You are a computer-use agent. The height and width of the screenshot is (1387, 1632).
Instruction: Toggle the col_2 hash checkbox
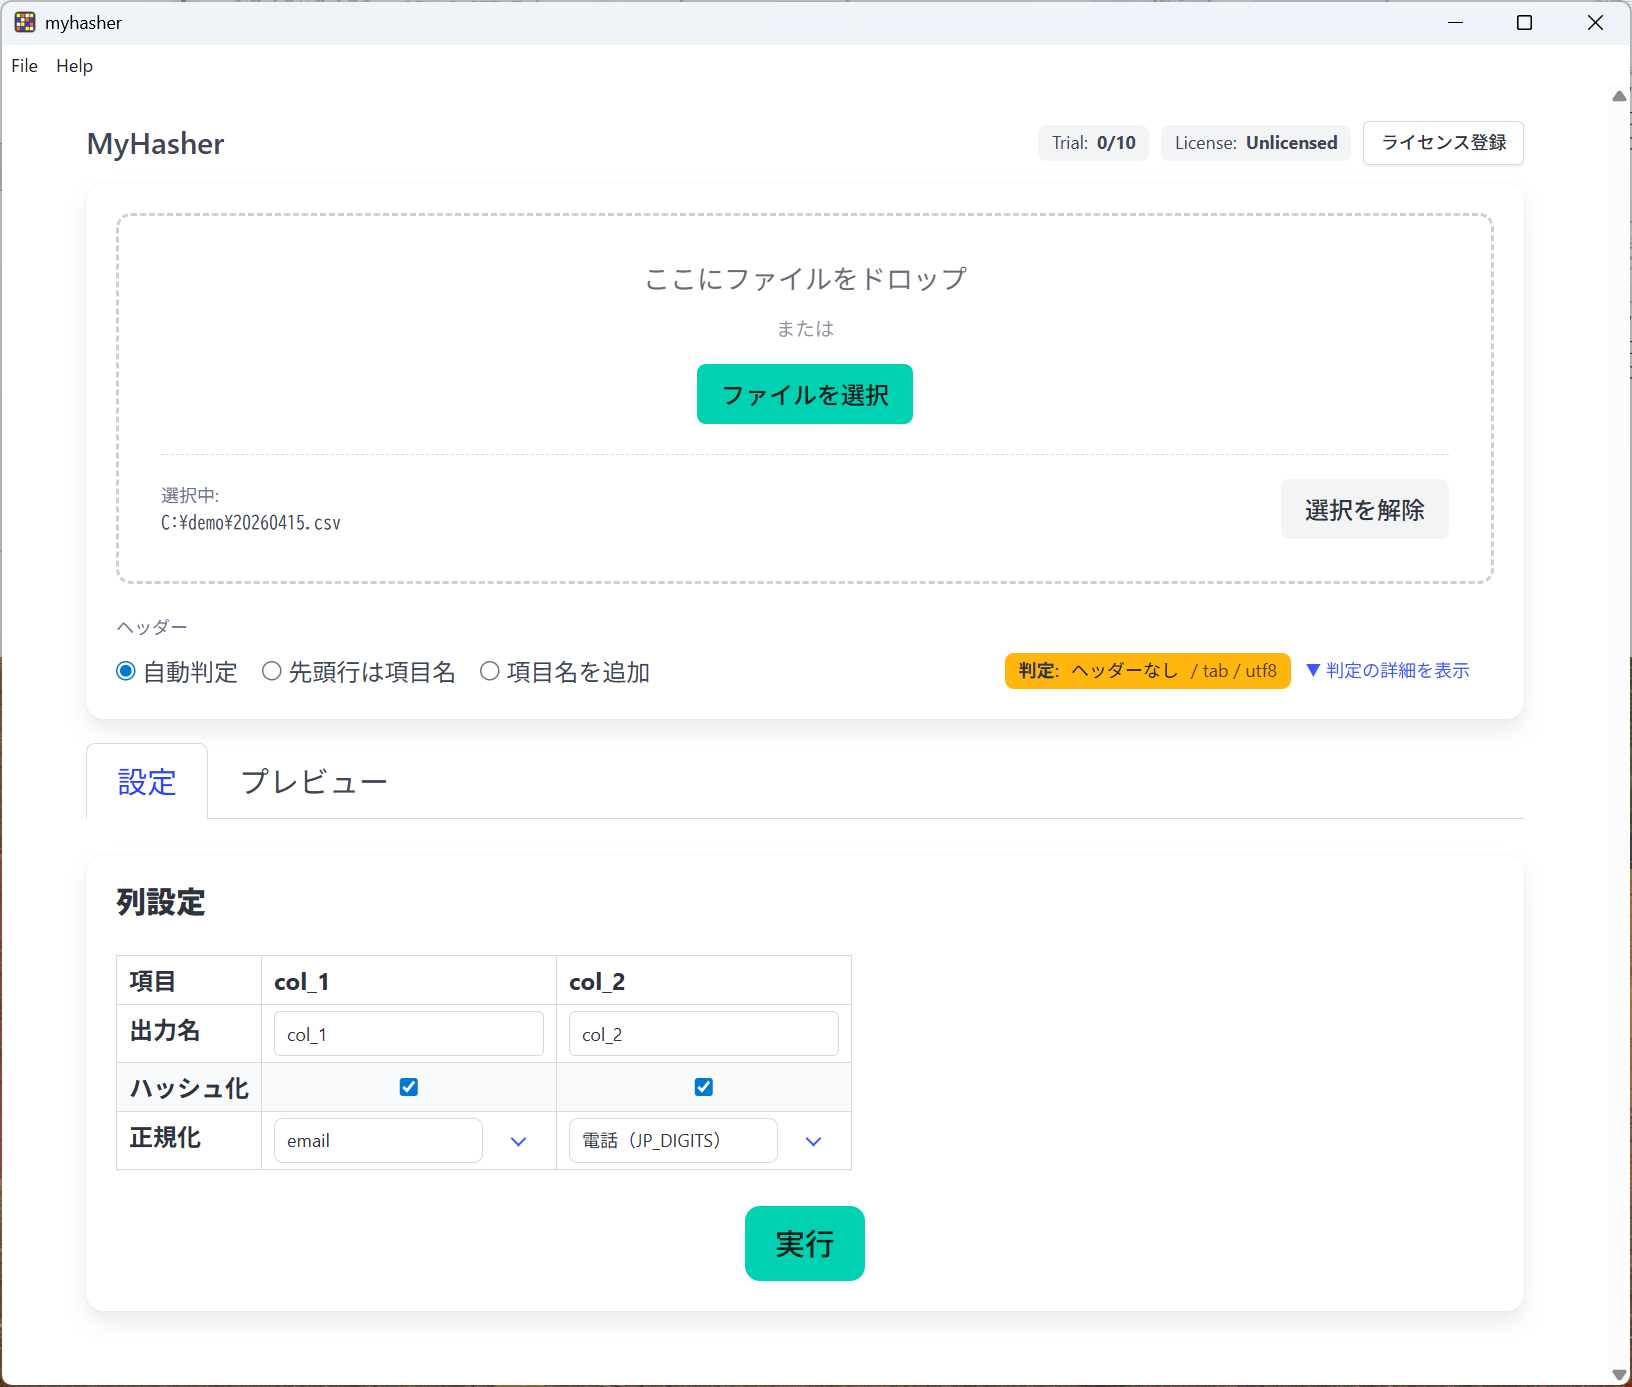click(x=704, y=1087)
